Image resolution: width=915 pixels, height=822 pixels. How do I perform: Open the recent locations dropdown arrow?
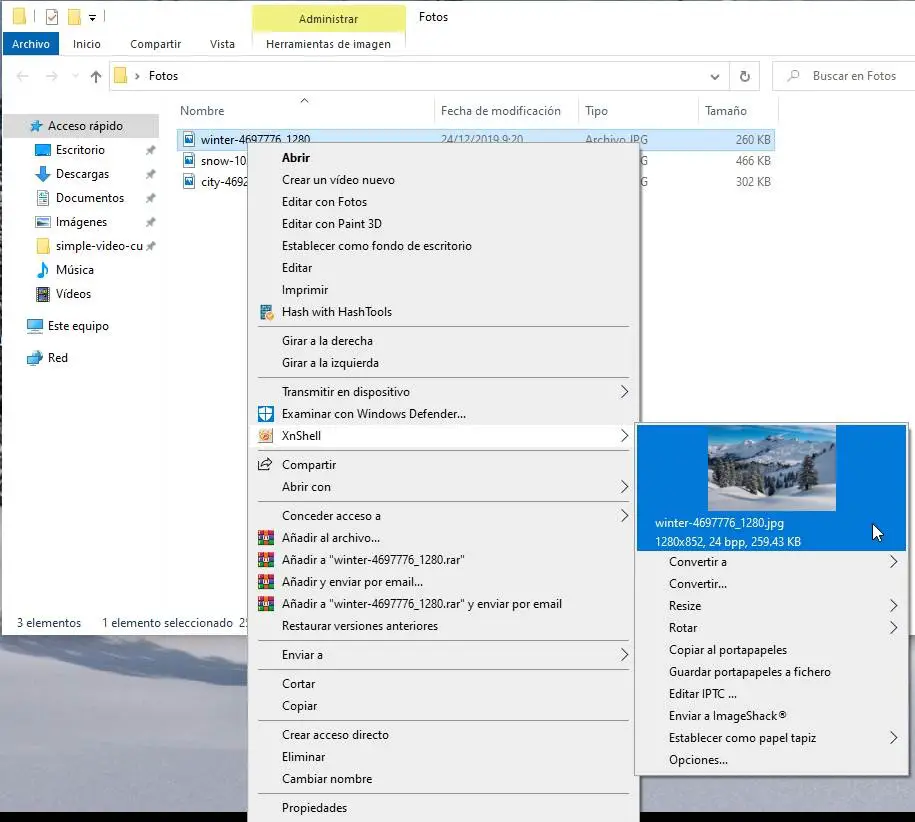(75, 76)
